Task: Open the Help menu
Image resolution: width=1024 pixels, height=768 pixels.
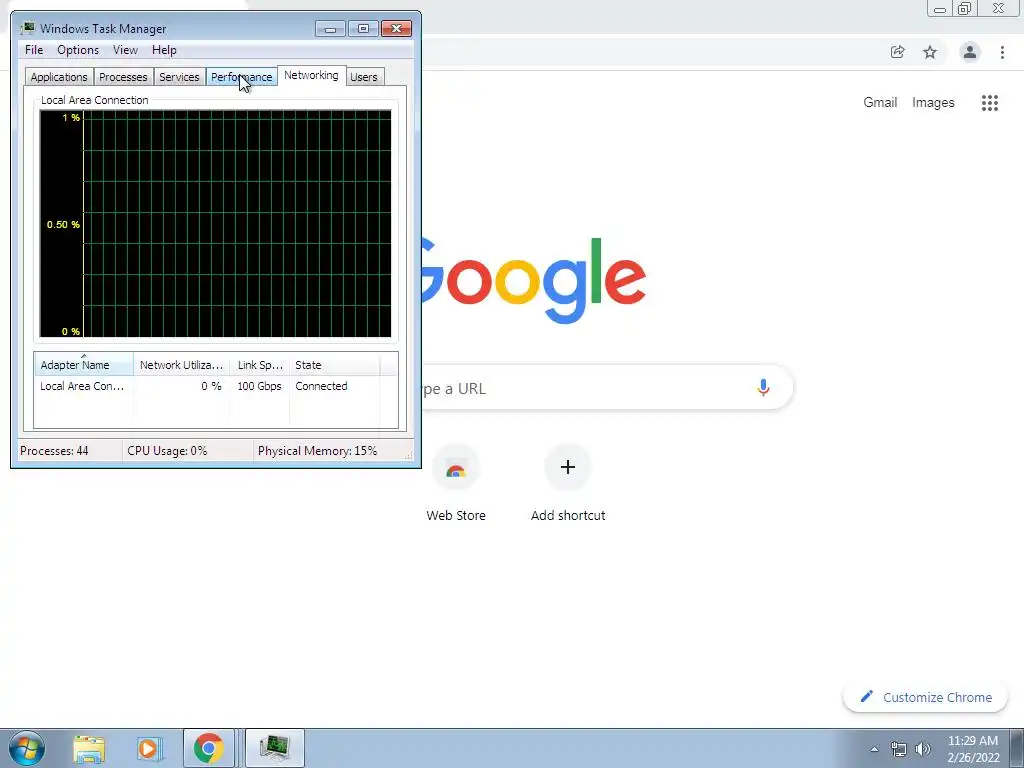Action: (x=164, y=50)
